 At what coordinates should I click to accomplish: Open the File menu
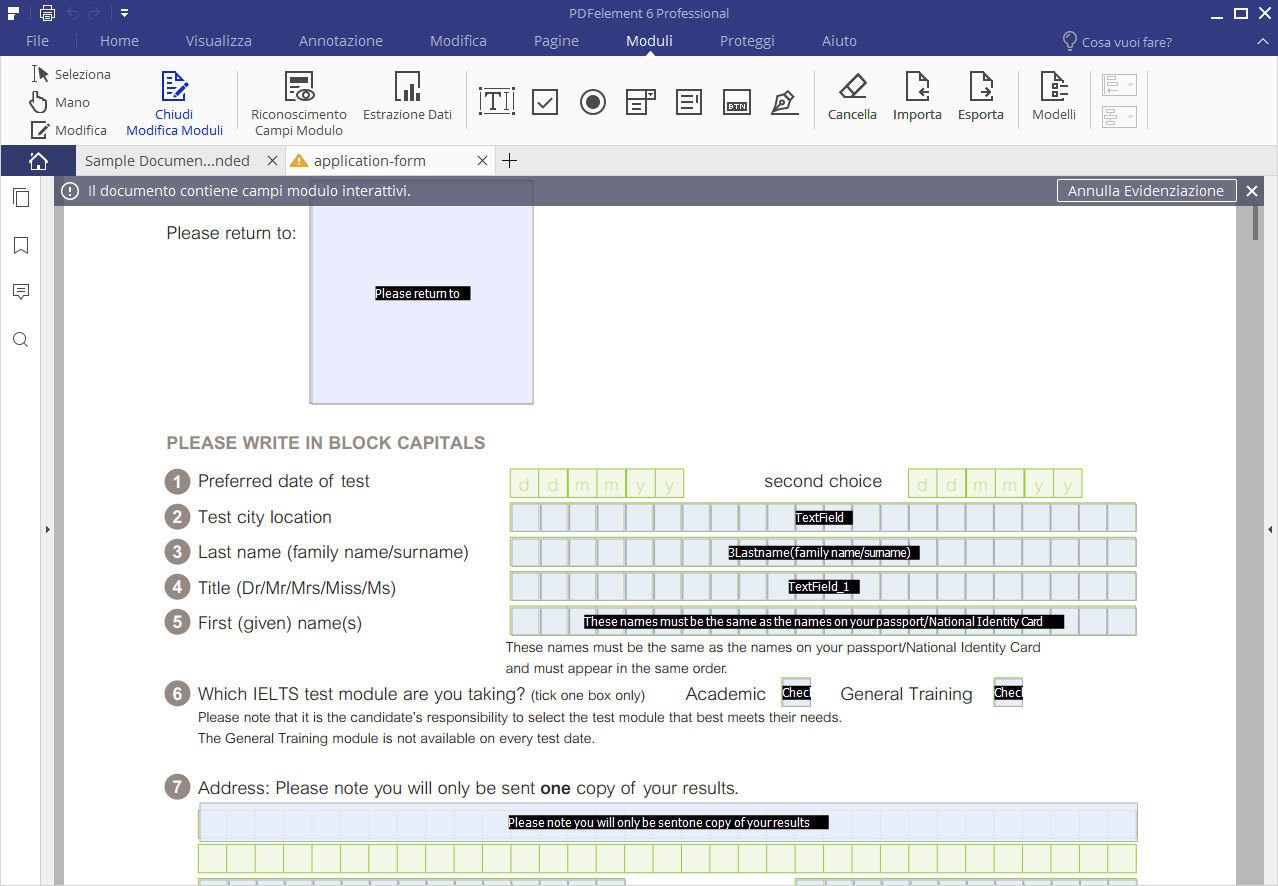click(37, 41)
